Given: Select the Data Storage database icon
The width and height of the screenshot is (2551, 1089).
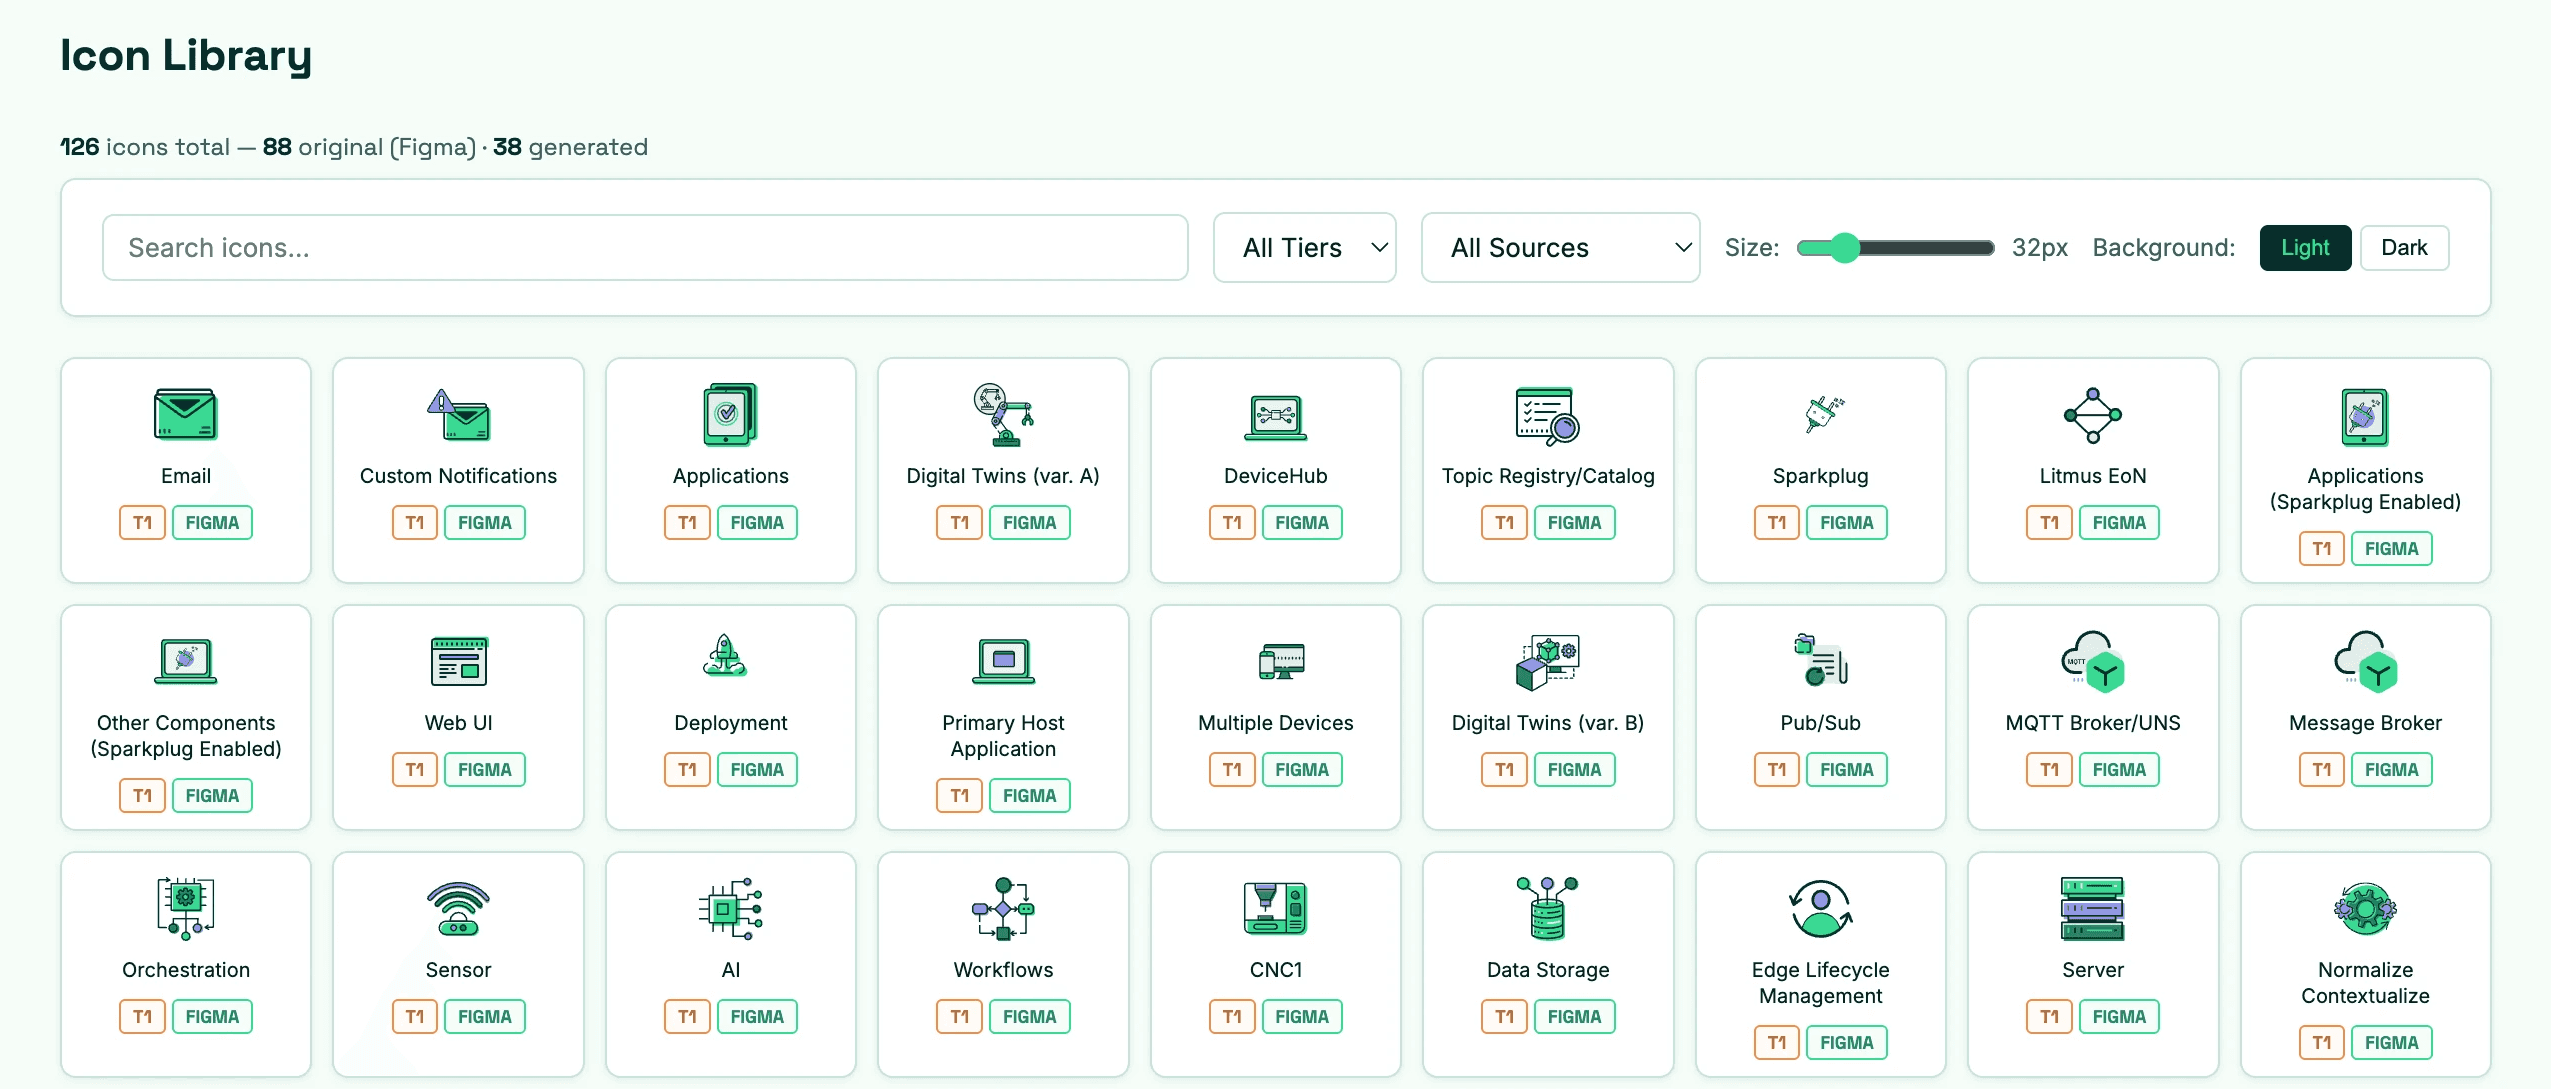Looking at the screenshot, I should (1547, 908).
